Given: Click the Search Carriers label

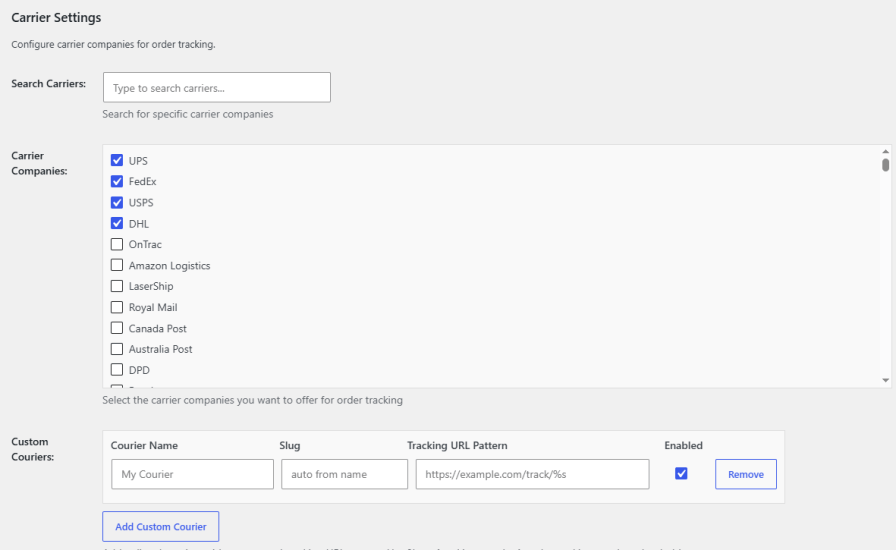Looking at the screenshot, I should click(x=49, y=83).
